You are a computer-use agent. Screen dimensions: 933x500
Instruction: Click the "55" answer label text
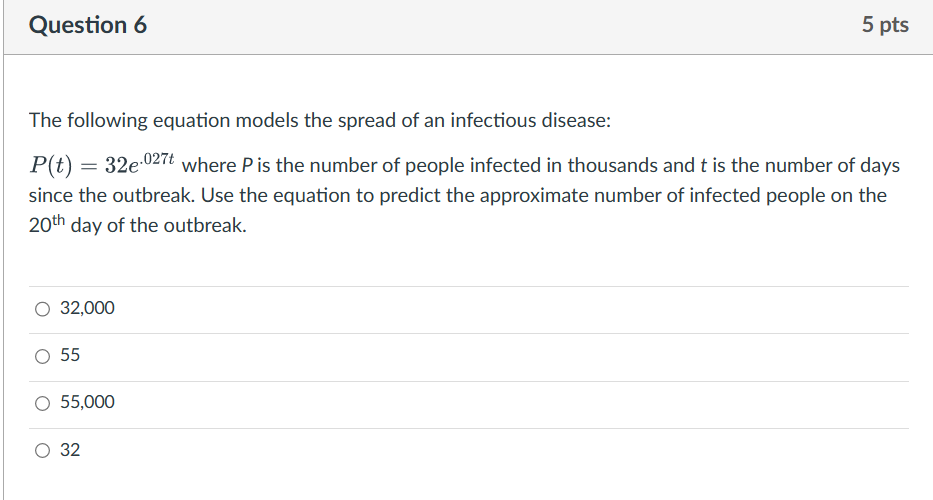(70, 355)
